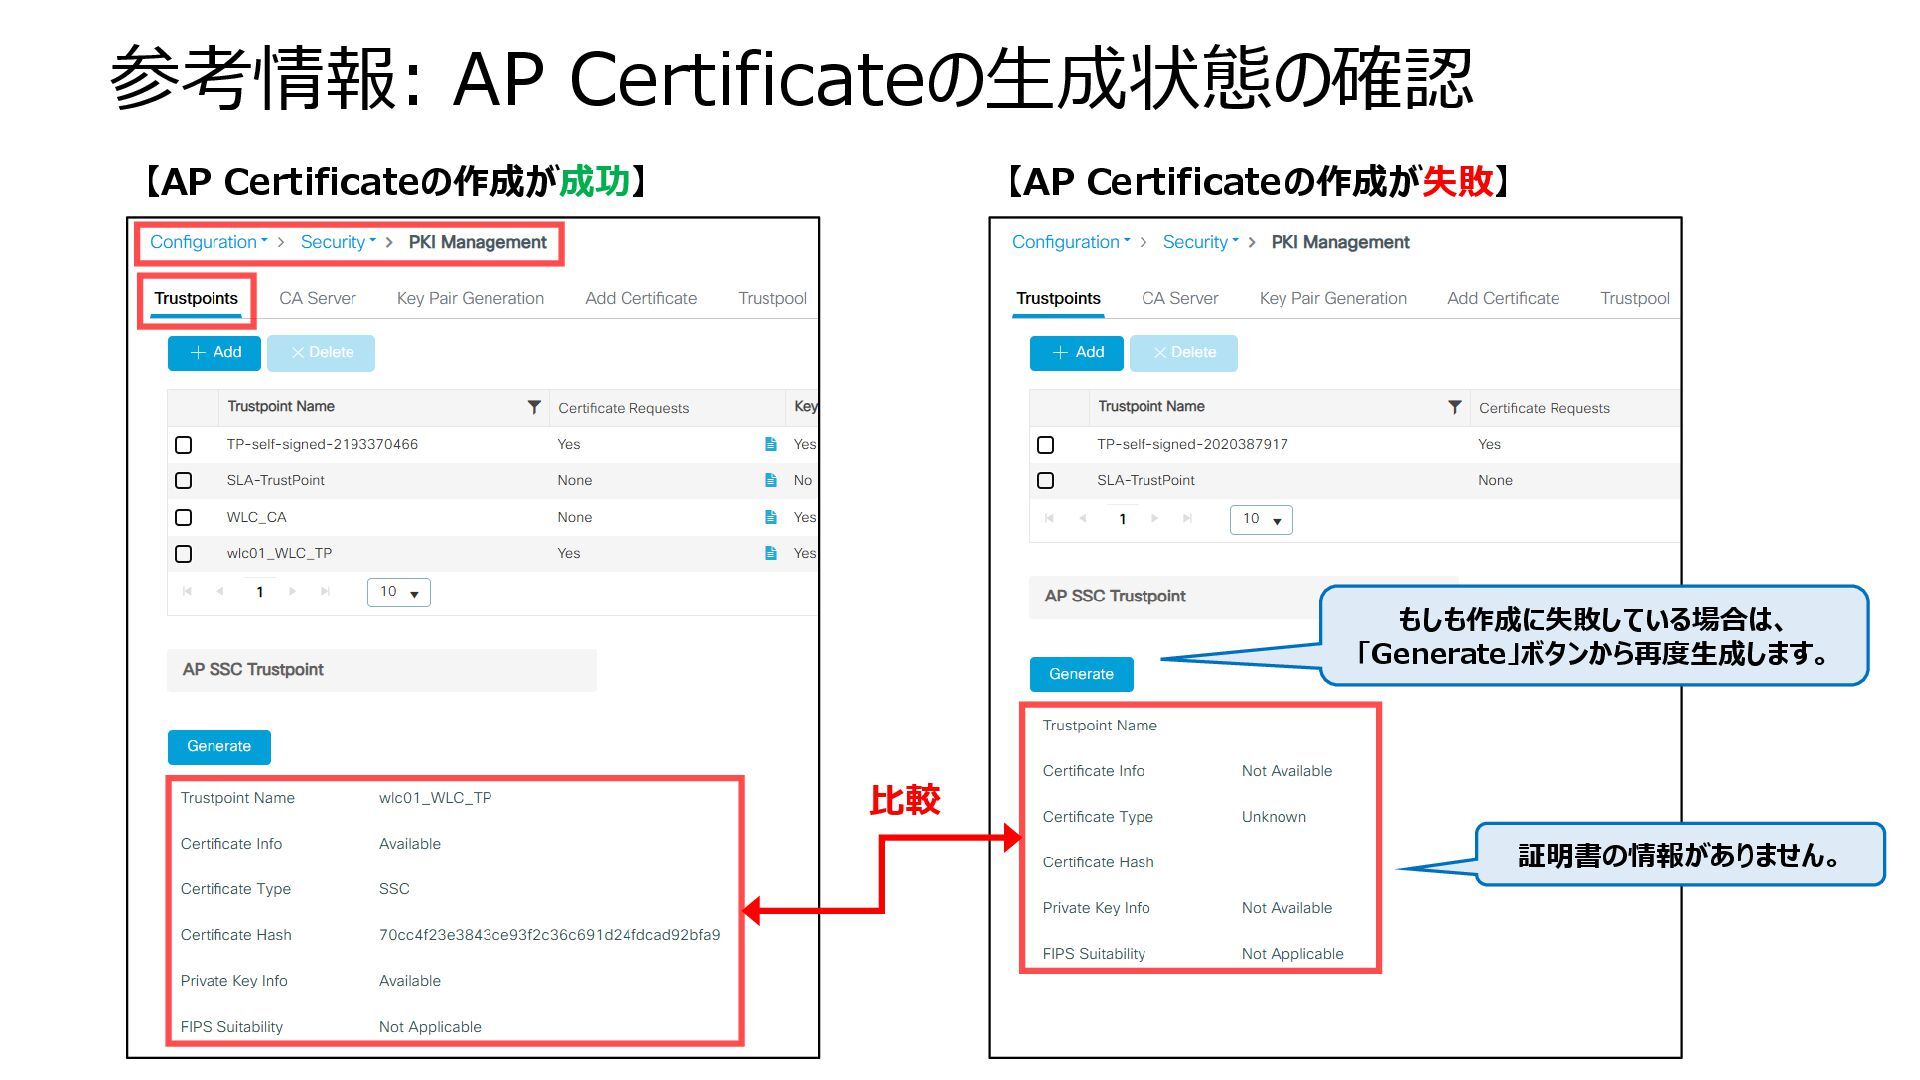1920x1080 pixels.
Task: Click filter icon on left Trustpoint Name column
Action: (x=534, y=407)
